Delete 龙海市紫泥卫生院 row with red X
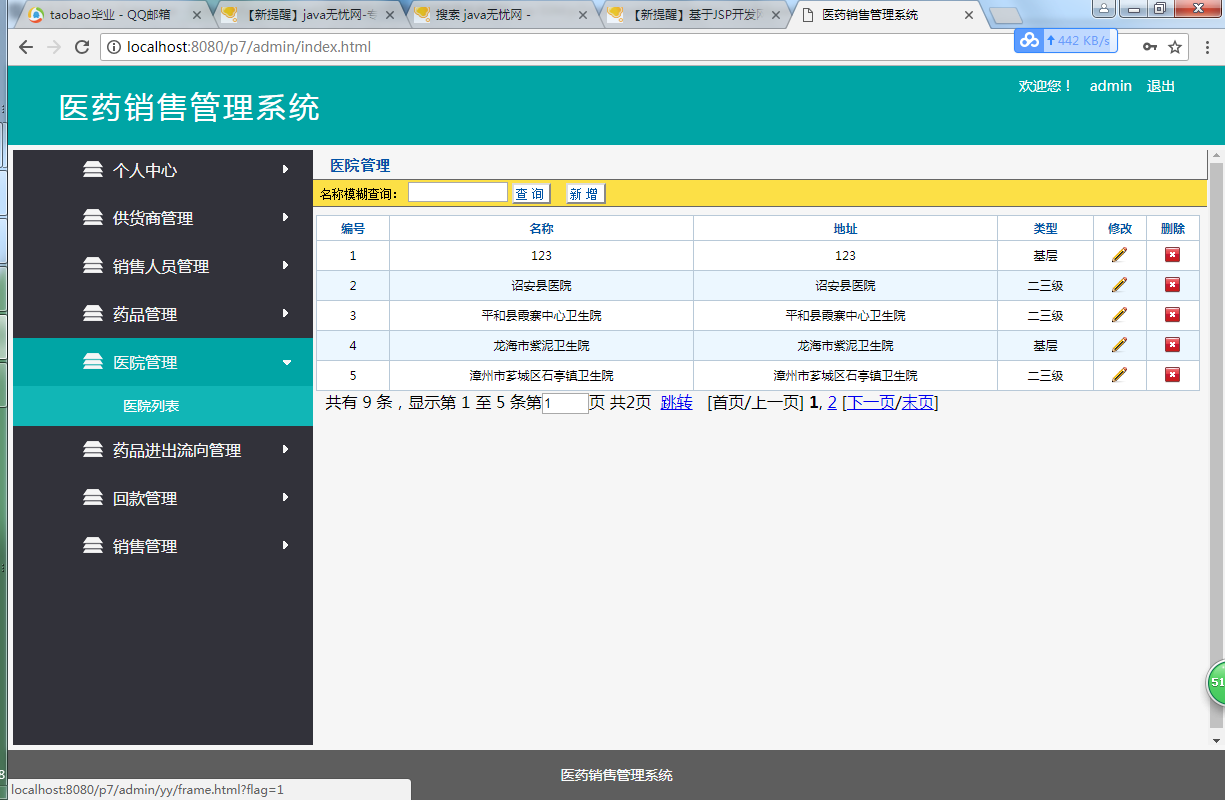 pos(1172,345)
